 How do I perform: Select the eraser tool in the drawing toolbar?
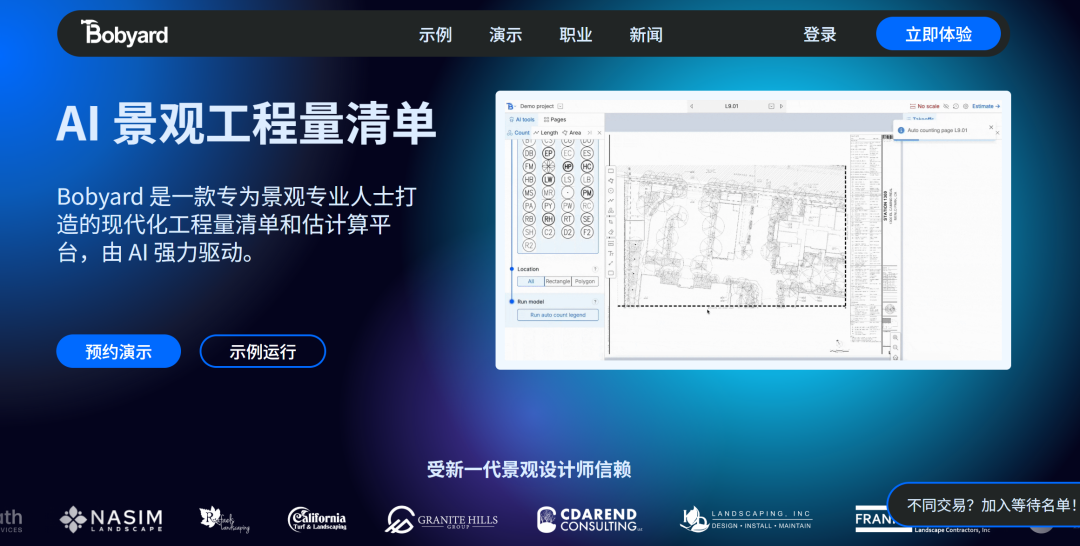(611, 232)
